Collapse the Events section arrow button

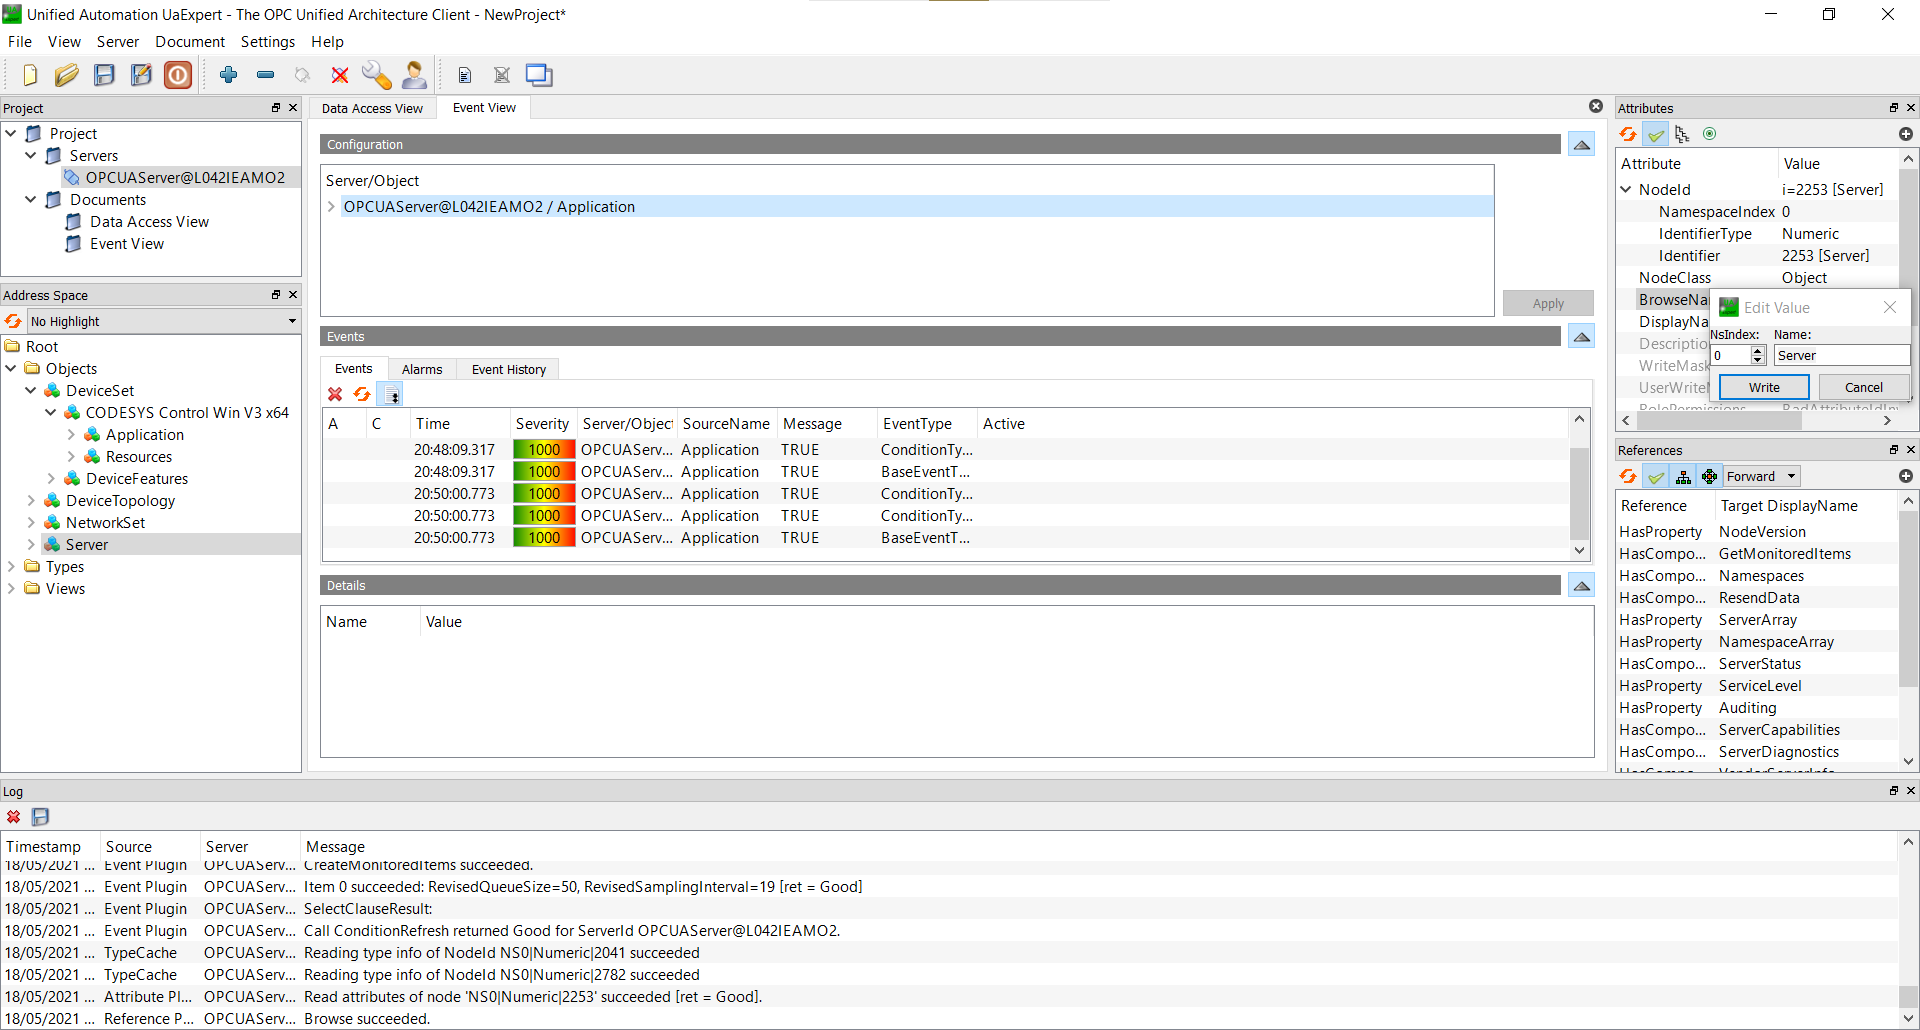pos(1581,337)
